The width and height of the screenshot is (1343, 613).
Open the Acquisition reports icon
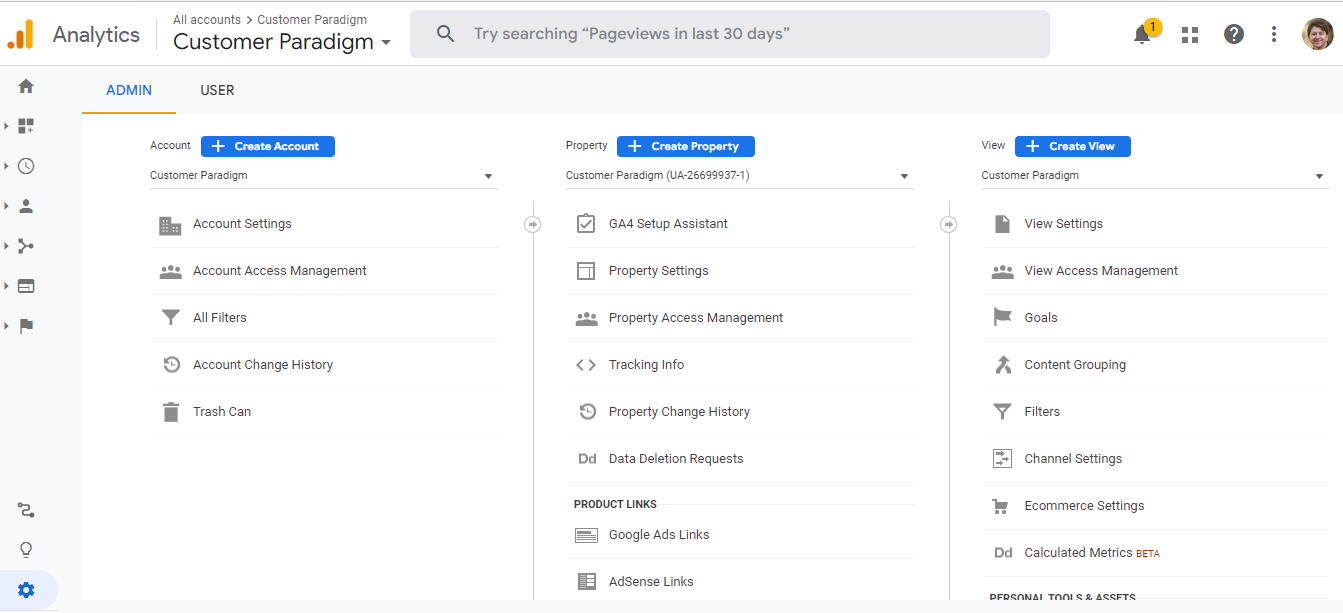pyautogui.click(x=25, y=245)
